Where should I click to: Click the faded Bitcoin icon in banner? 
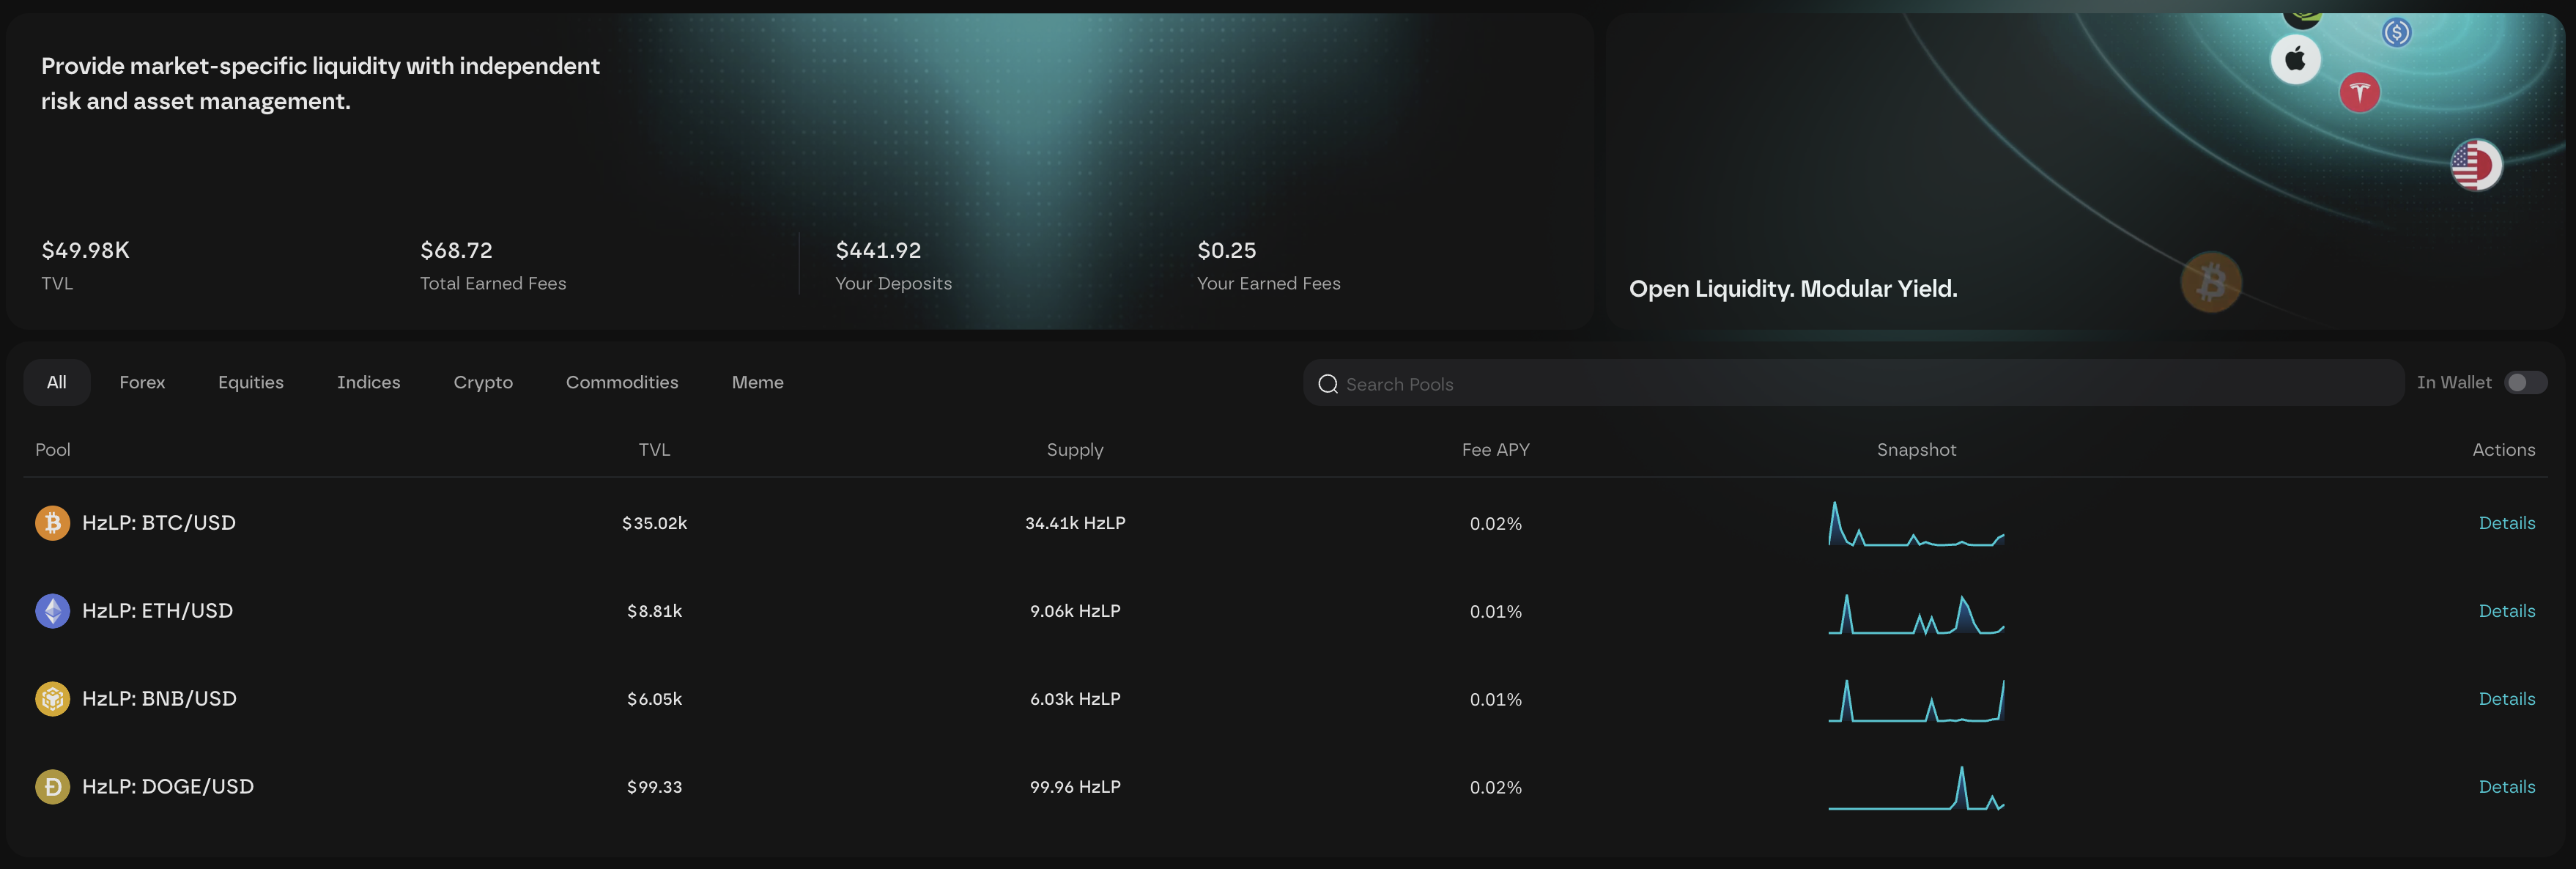2210,282
